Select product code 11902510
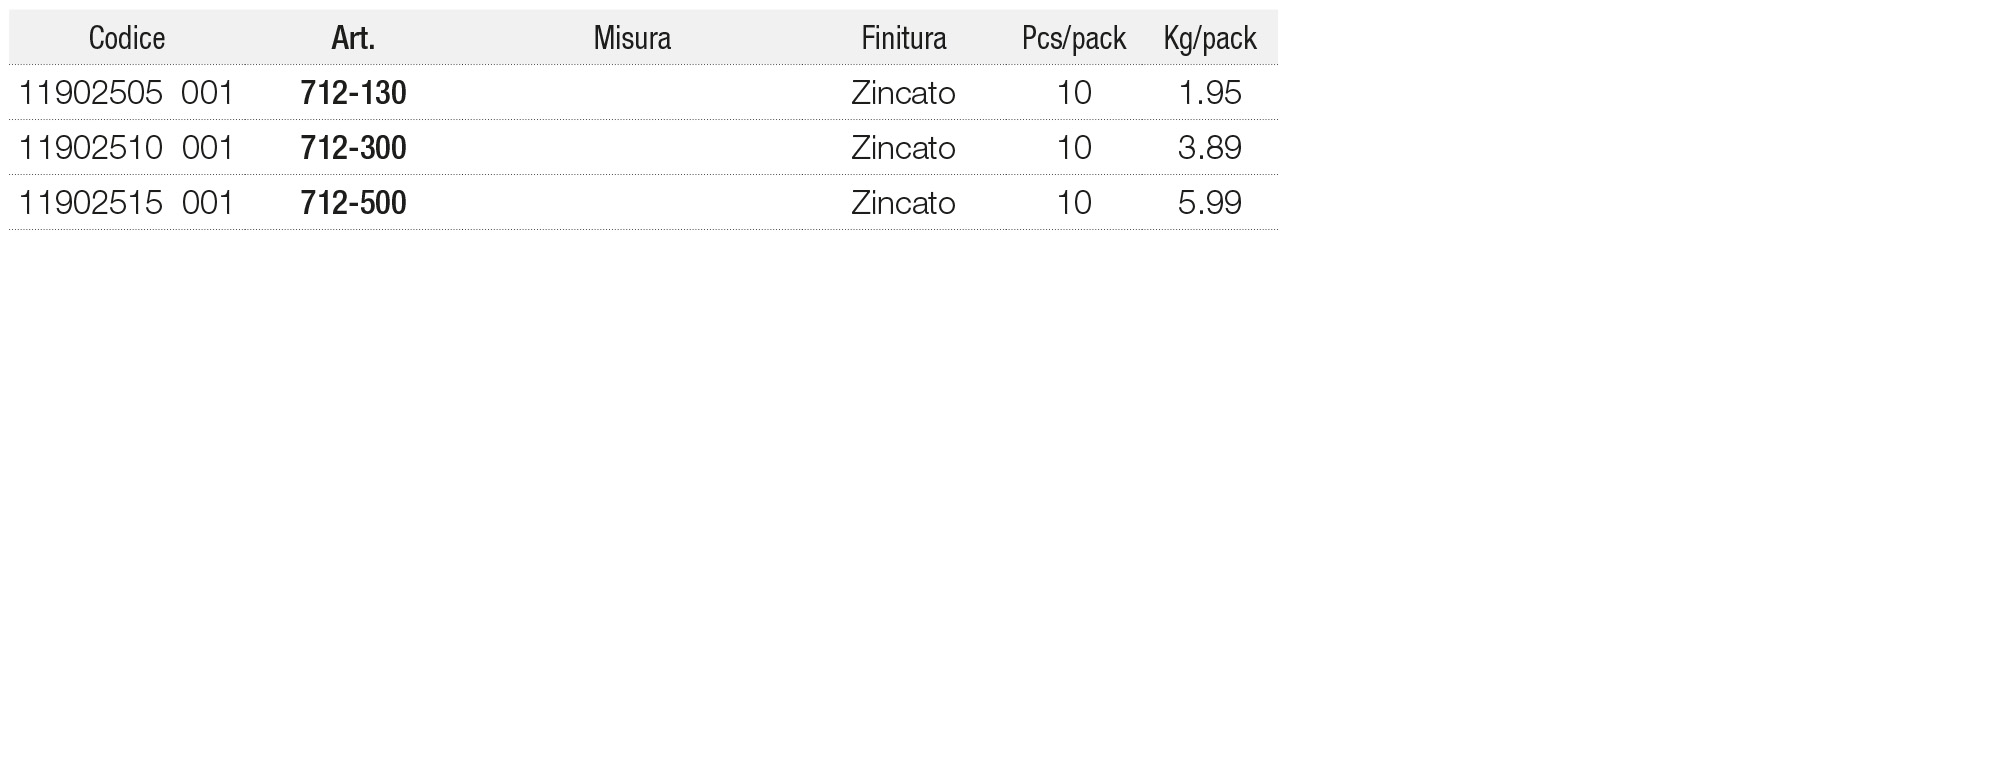The height and width of the screenshot is (772, 1996). click(91, 148)
